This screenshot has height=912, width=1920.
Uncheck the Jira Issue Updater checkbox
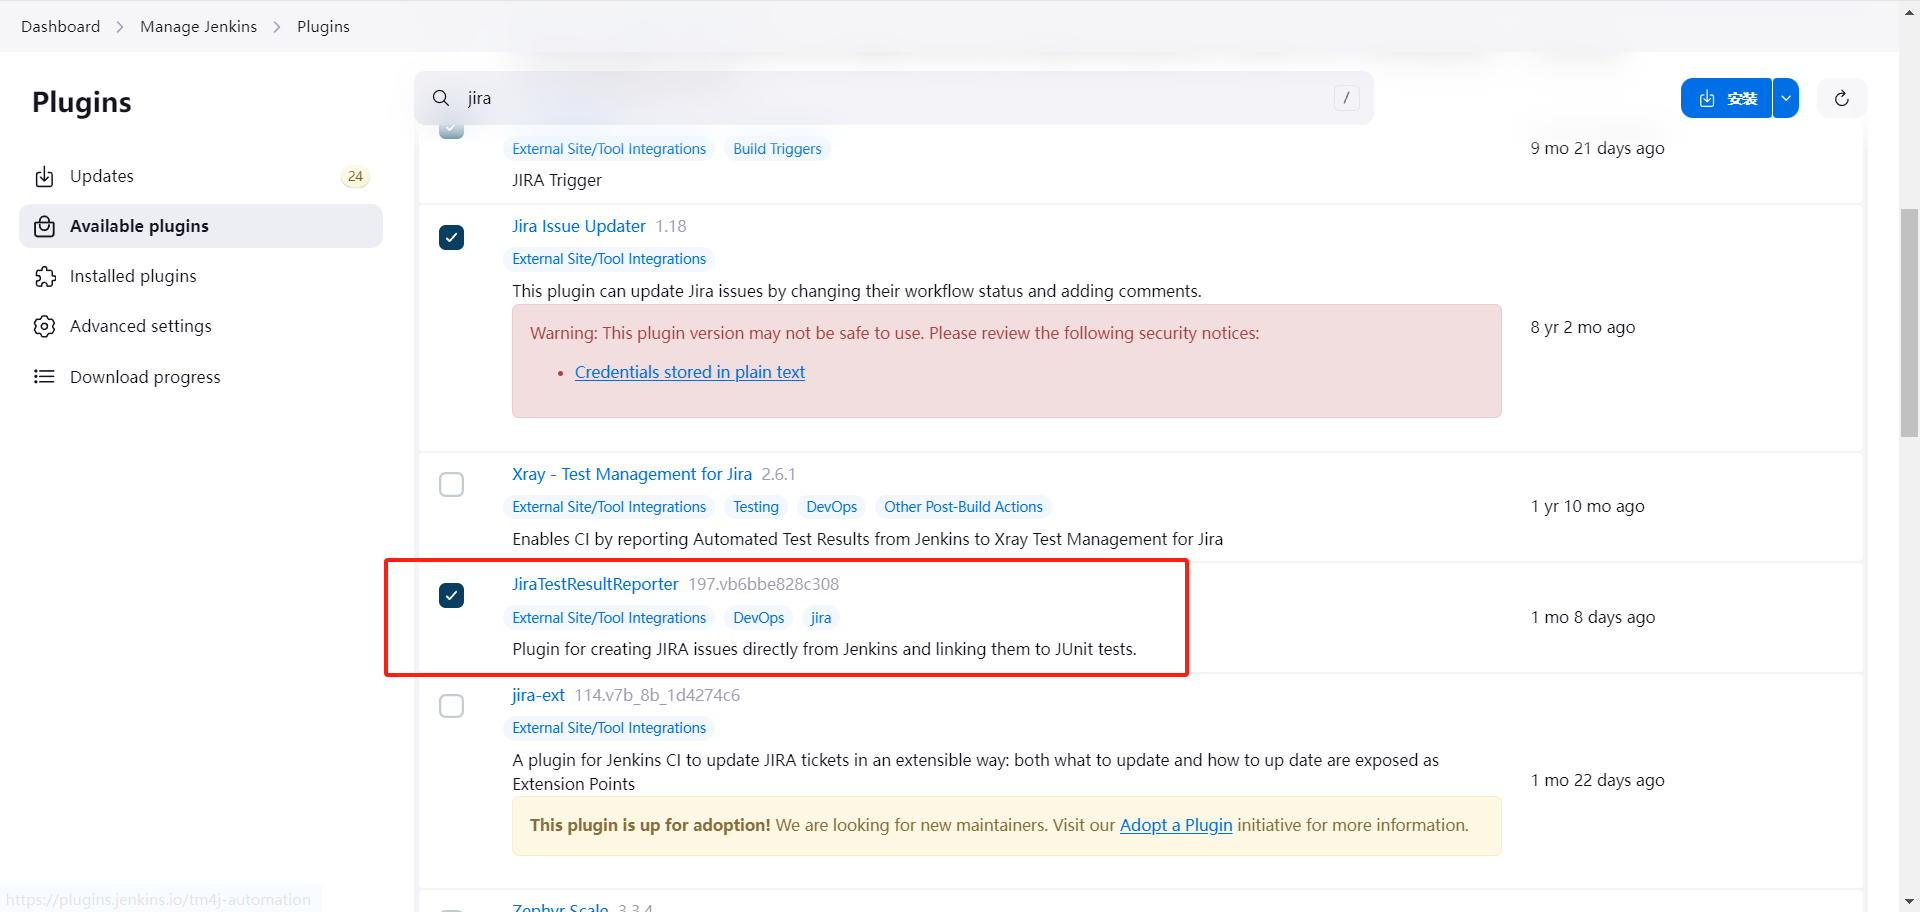[451, 238]
